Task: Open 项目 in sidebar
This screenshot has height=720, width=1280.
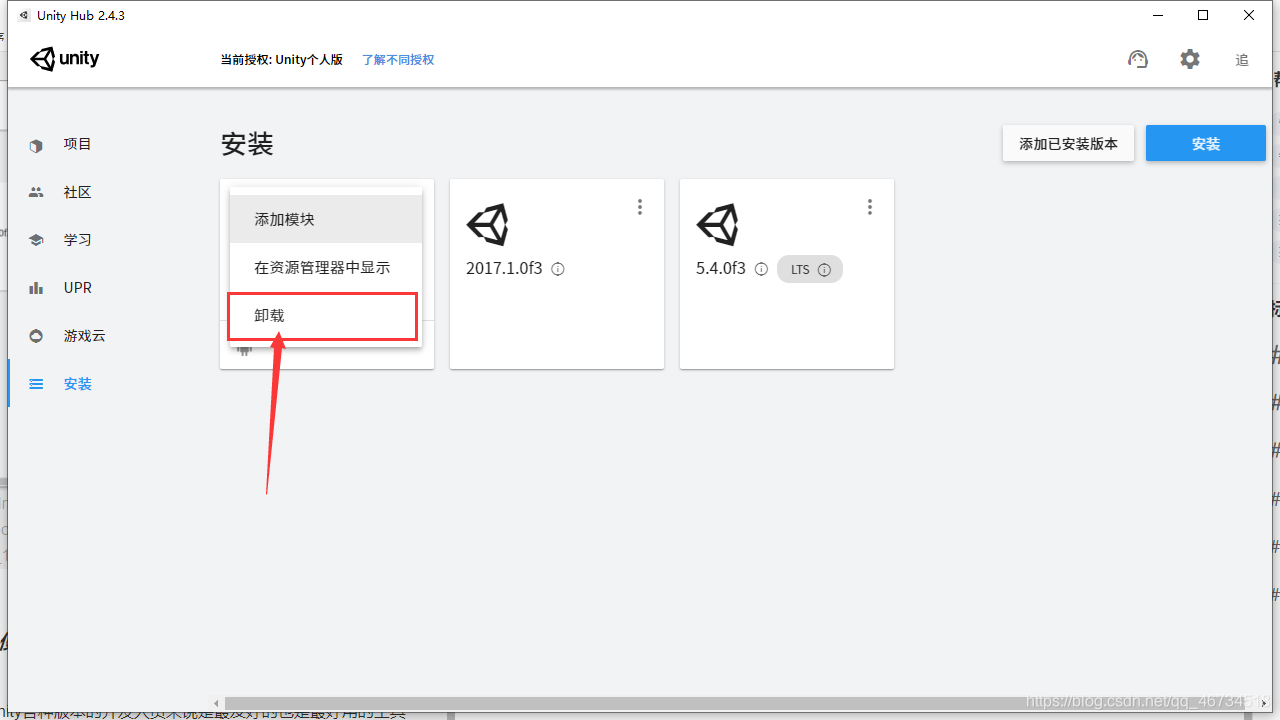Action: click(78, 144)
